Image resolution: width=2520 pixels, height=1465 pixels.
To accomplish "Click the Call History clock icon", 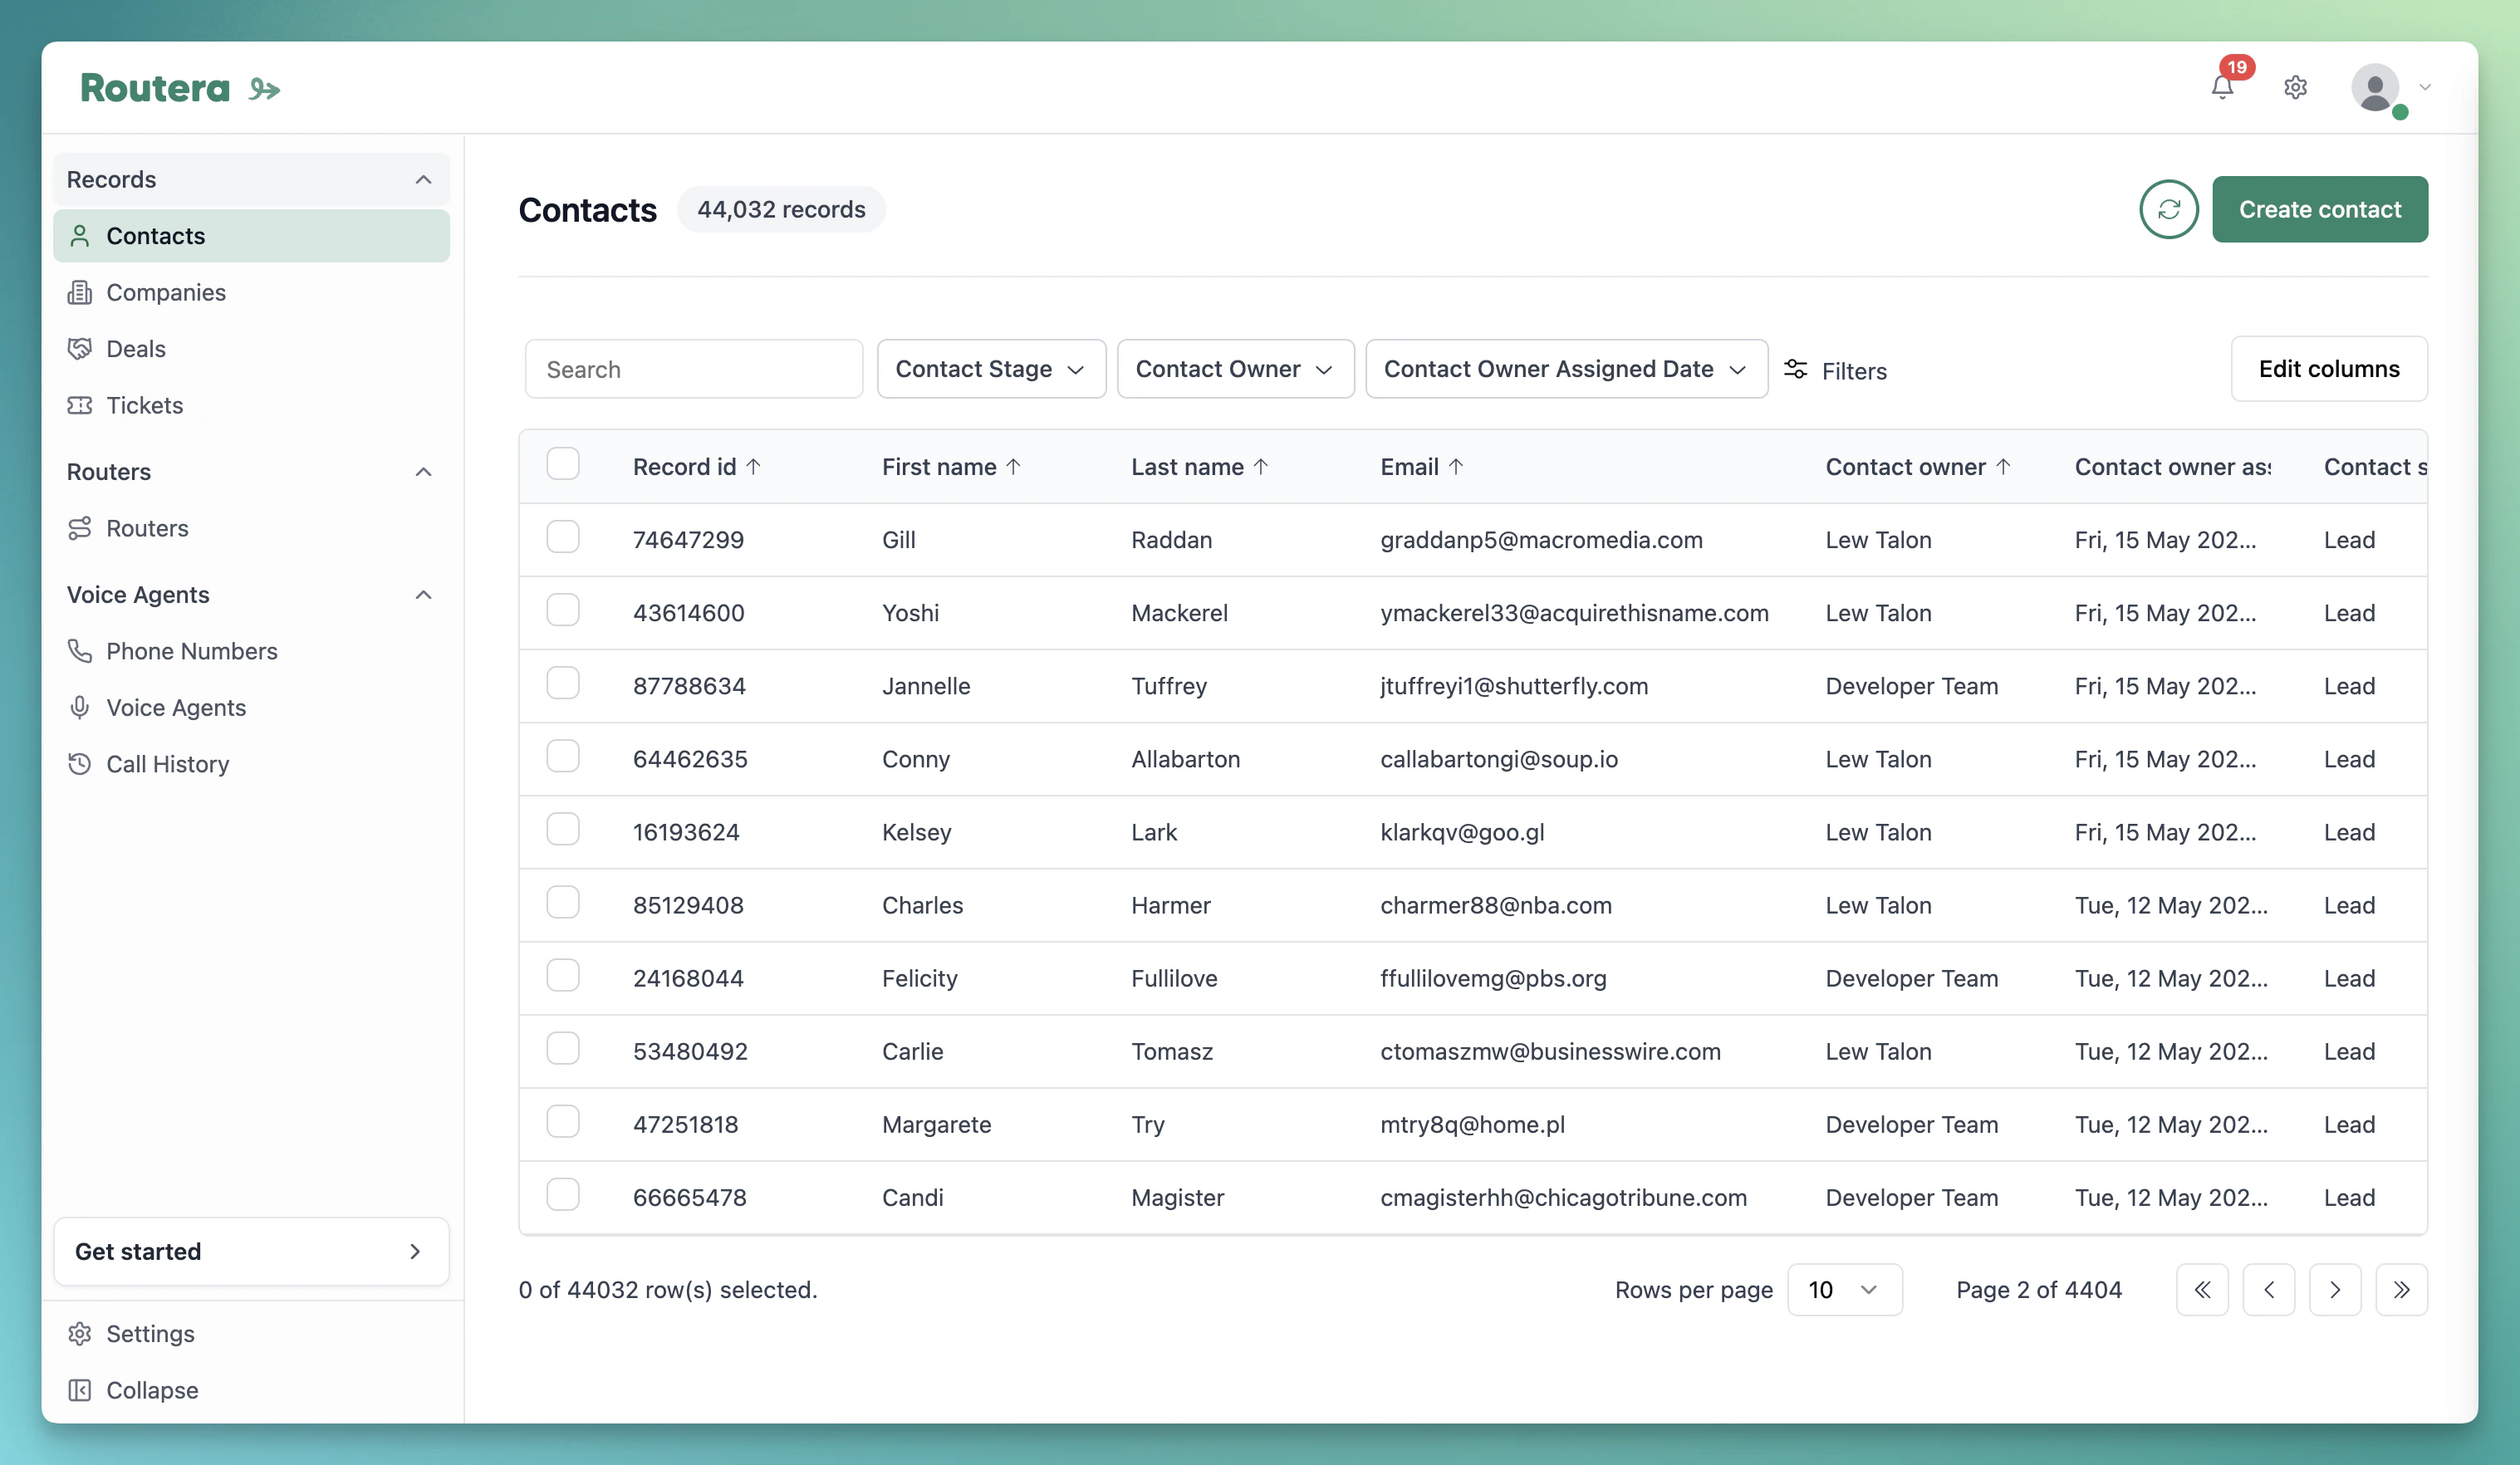I will [x=80, y=764].
